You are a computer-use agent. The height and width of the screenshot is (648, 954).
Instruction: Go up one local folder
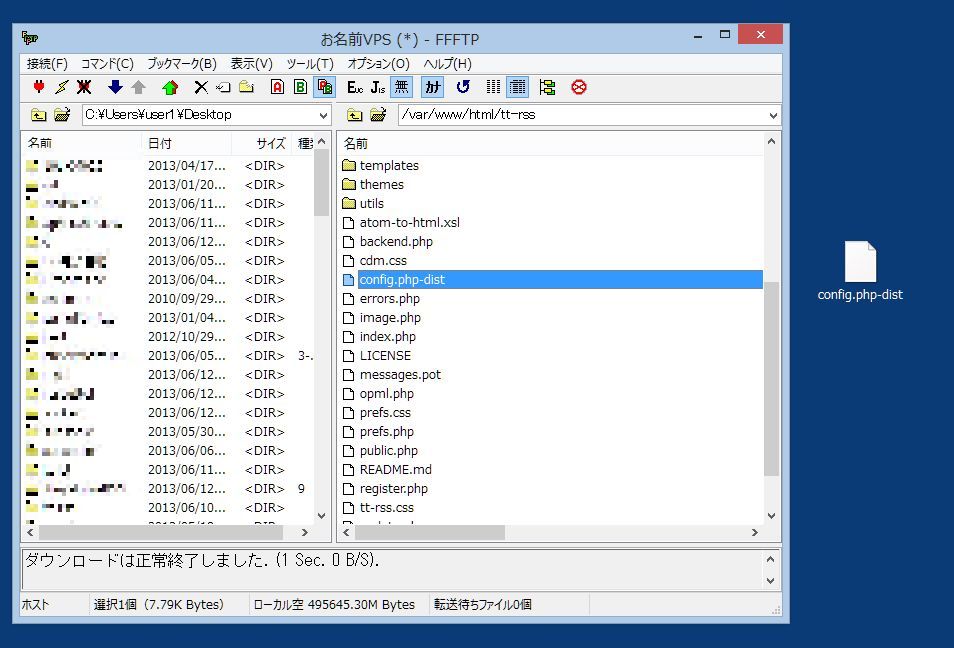(39, 114)
